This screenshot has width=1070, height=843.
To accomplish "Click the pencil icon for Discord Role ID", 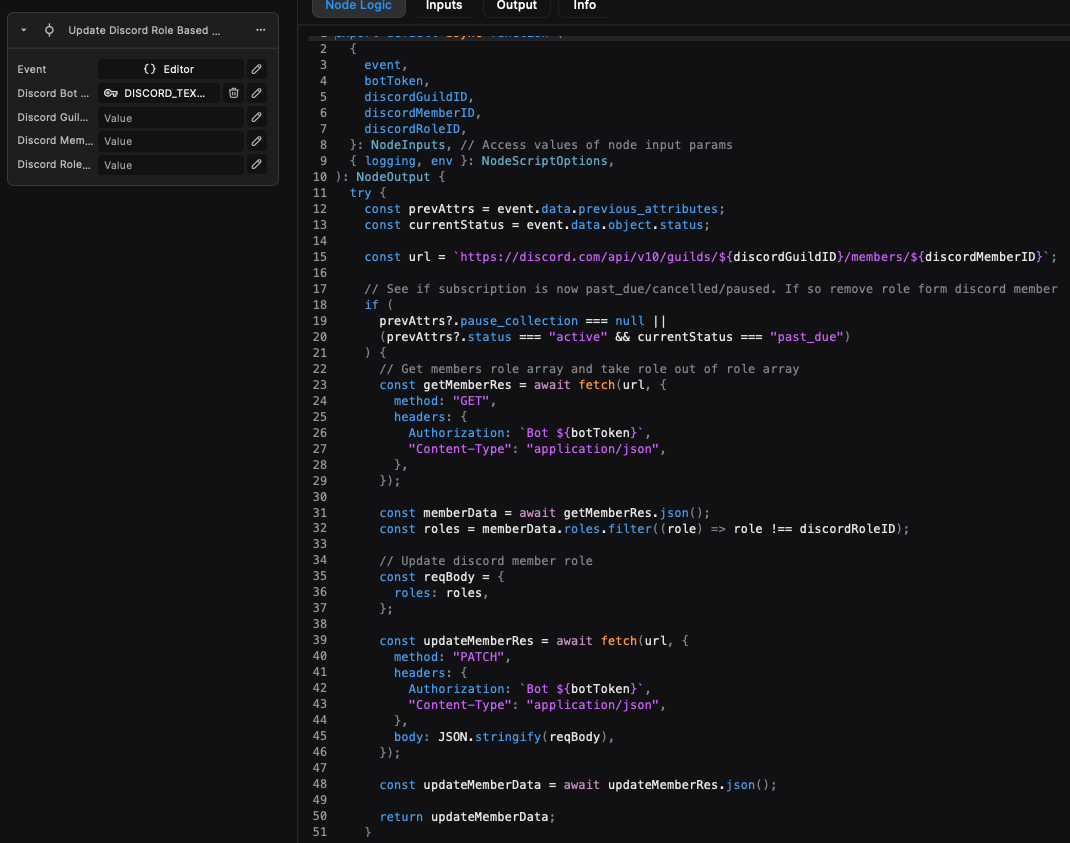I will point(257,165).
